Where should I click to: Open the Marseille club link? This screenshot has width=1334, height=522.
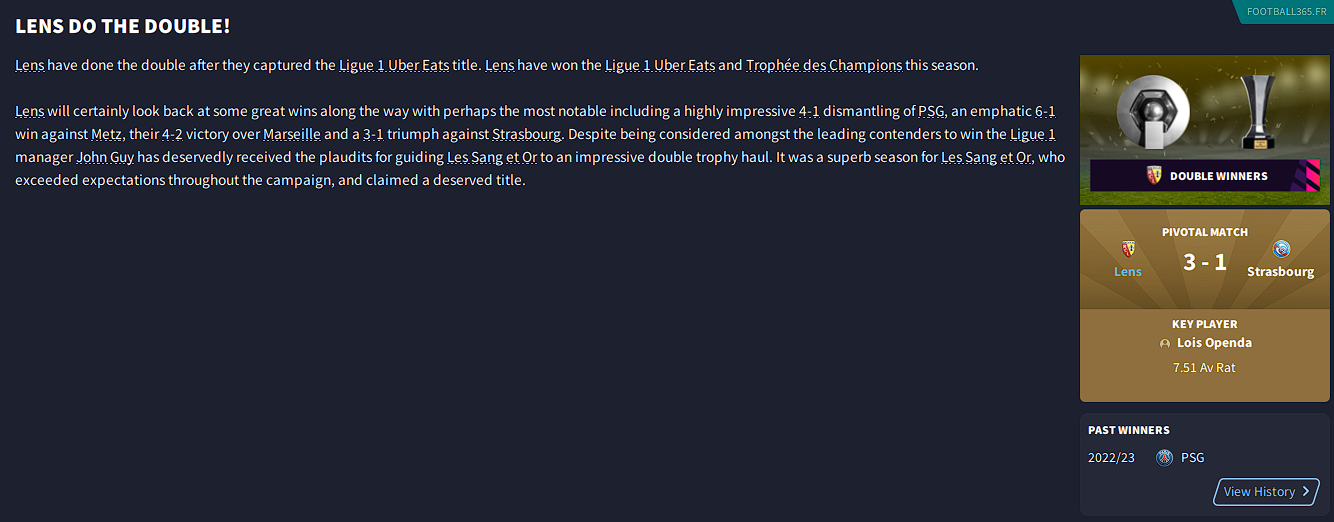(292, 134)
